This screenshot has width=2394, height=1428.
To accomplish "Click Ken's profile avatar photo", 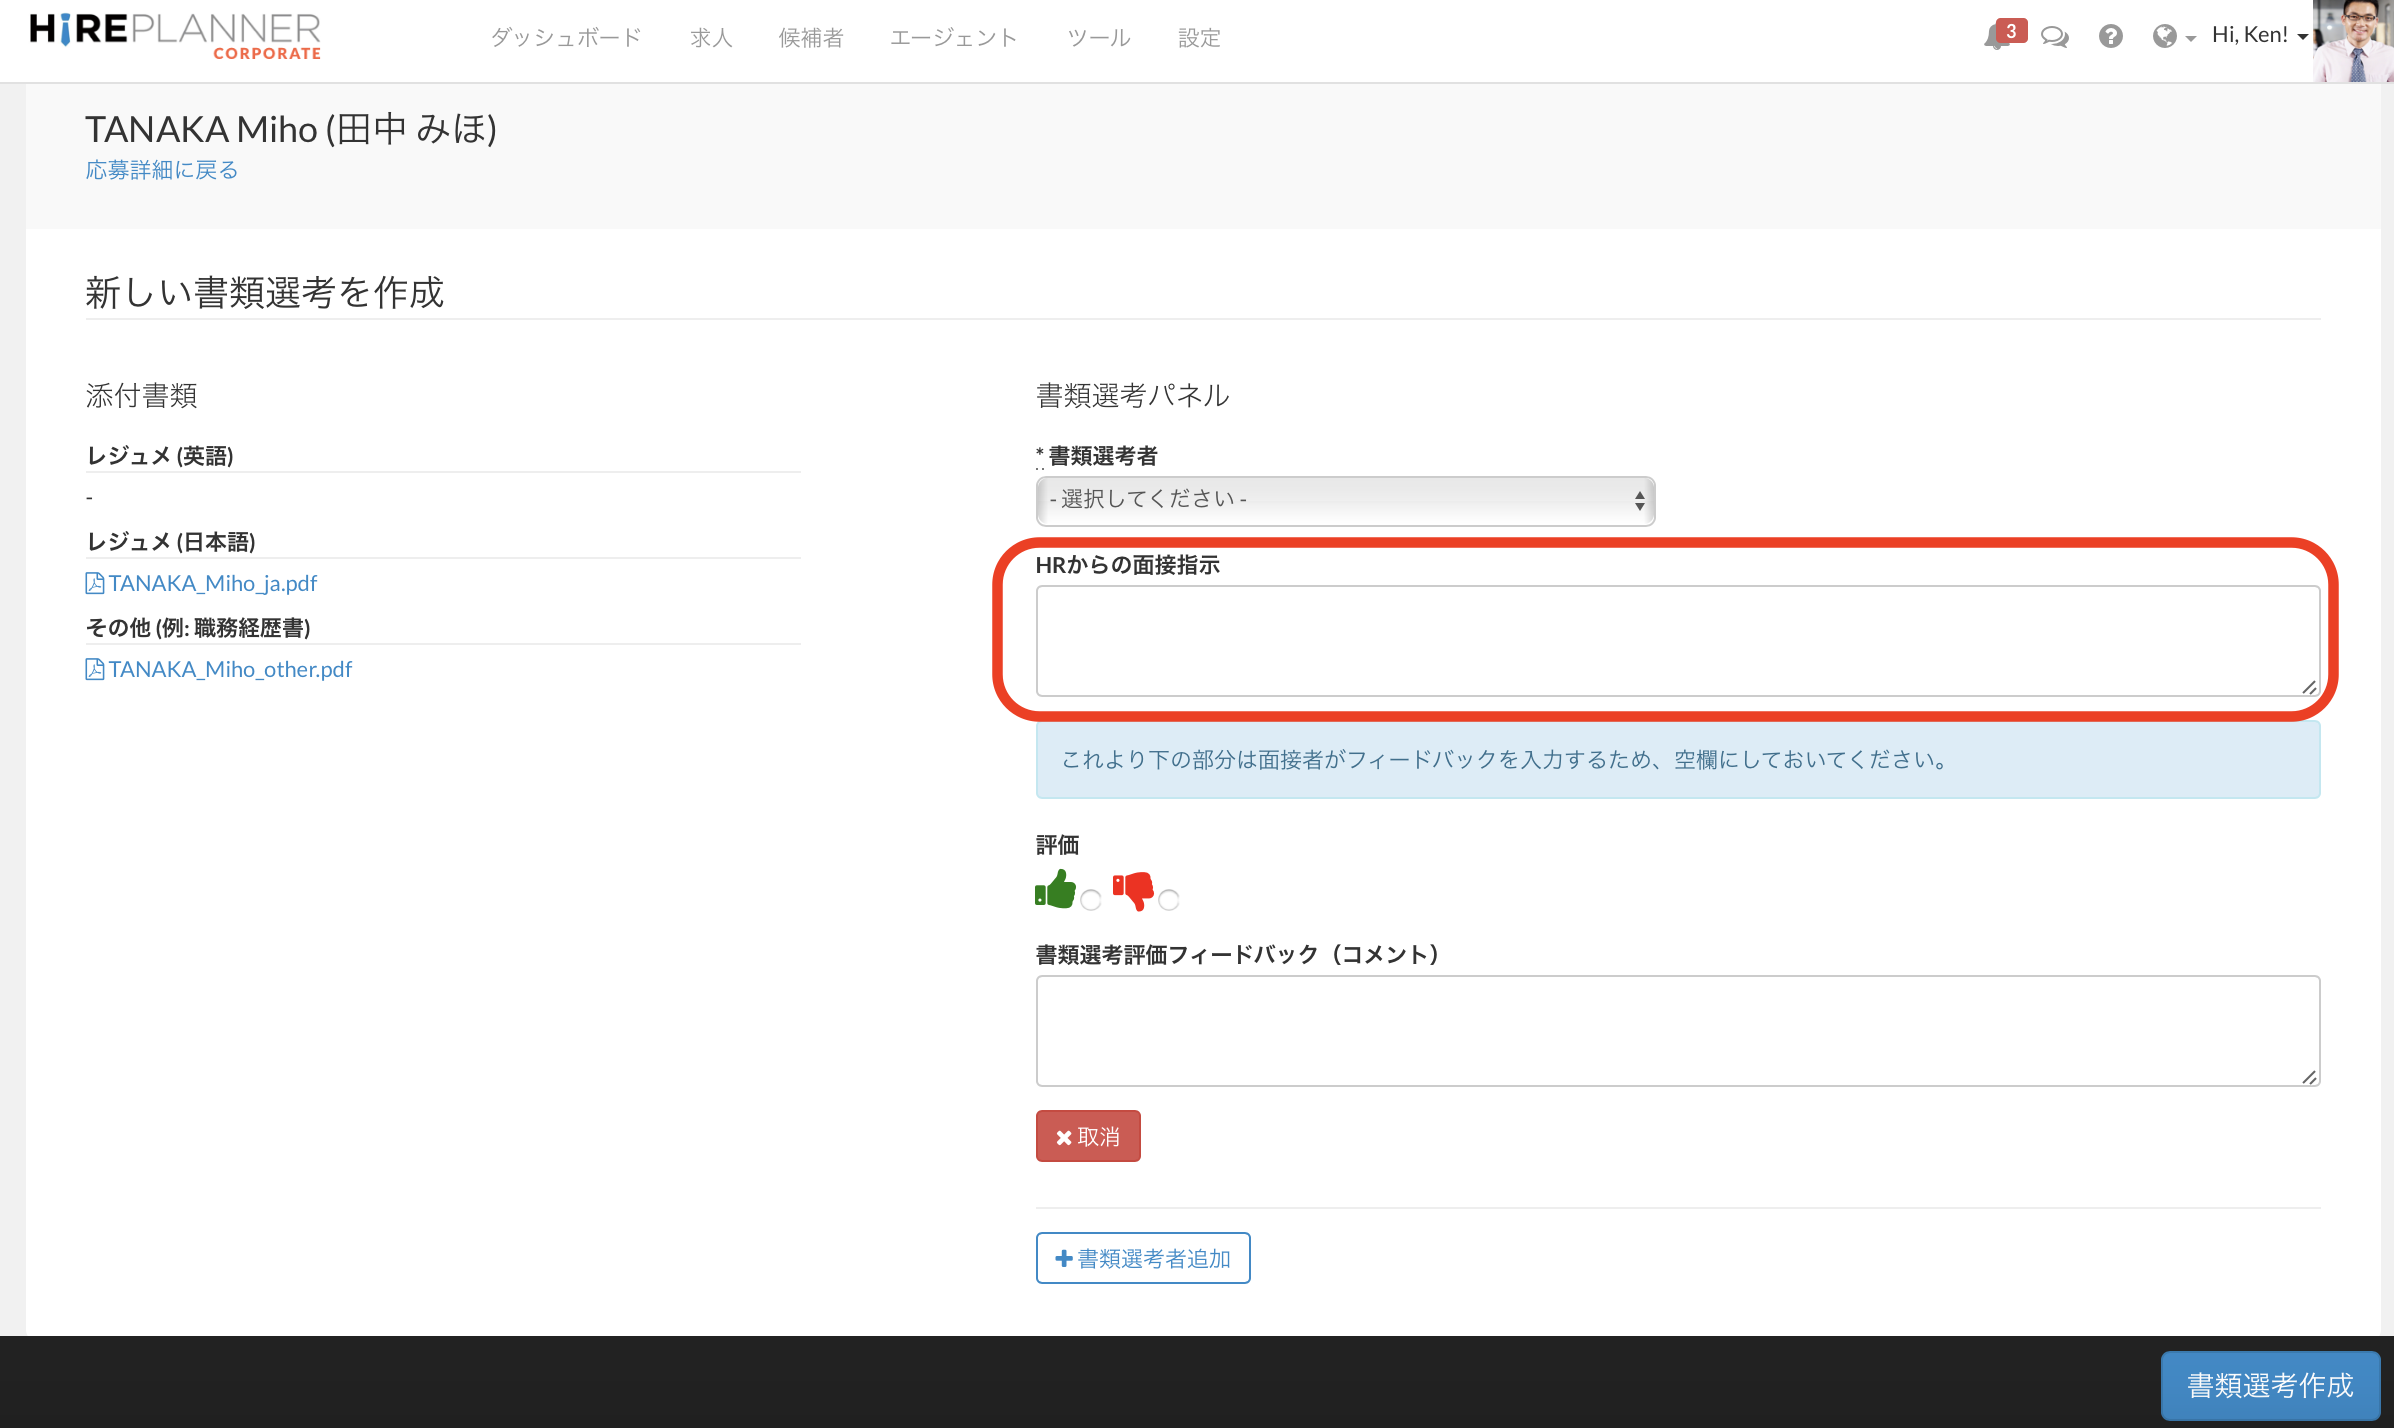I will coord(2353,41).
